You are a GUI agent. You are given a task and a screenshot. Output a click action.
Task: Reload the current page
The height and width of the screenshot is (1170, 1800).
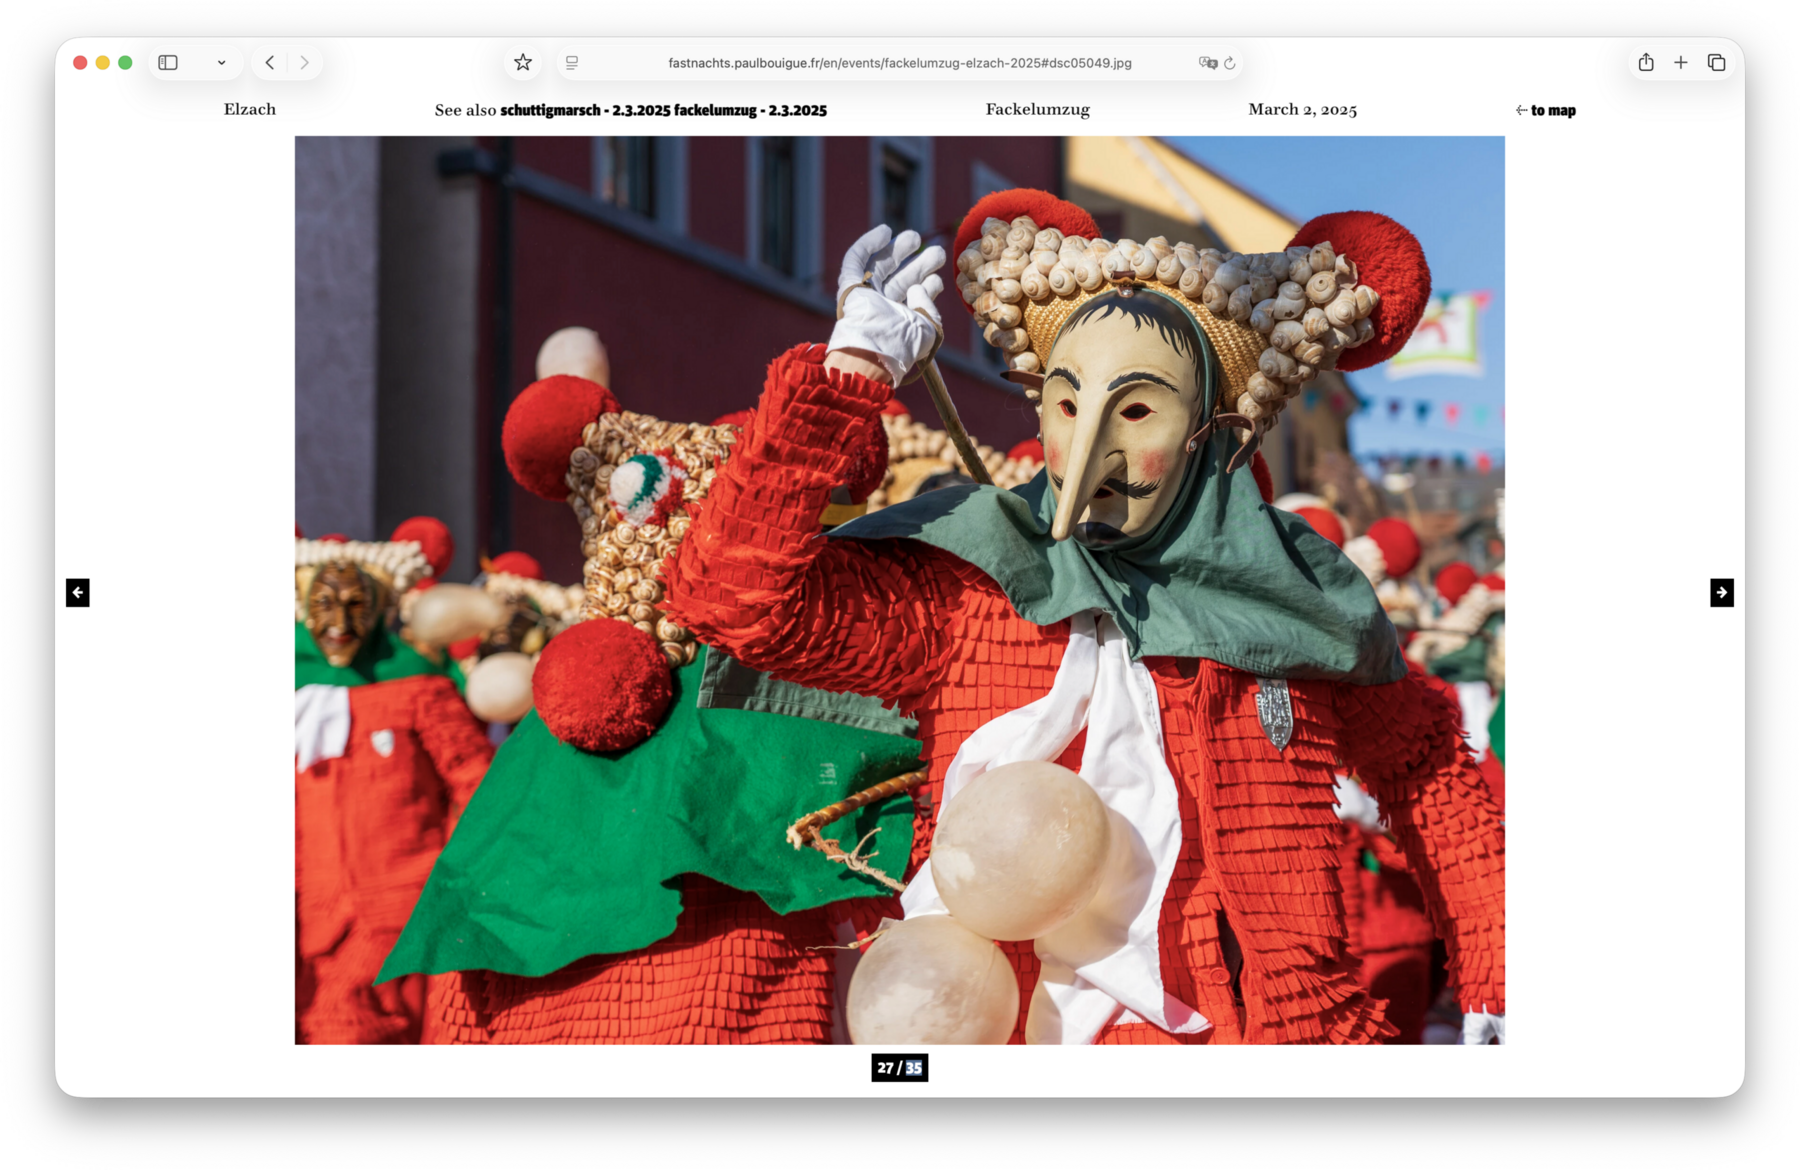1230,63
